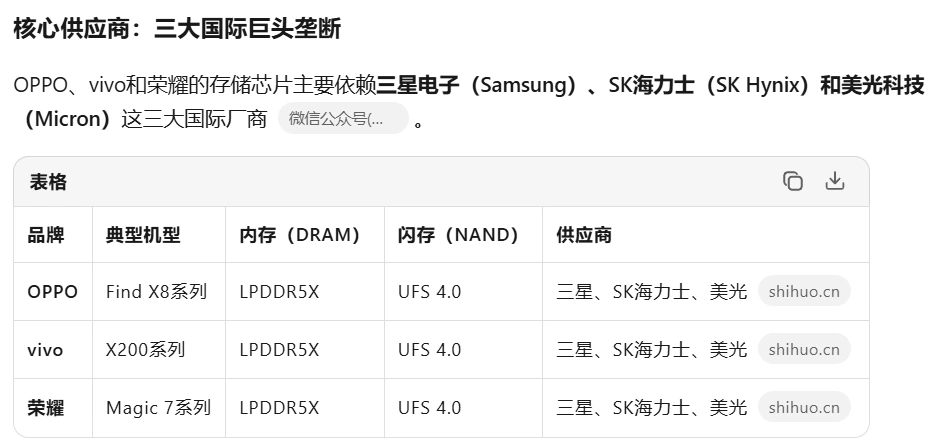
Task: Click the 表格 label in the table header
Action: coord(48,182)
